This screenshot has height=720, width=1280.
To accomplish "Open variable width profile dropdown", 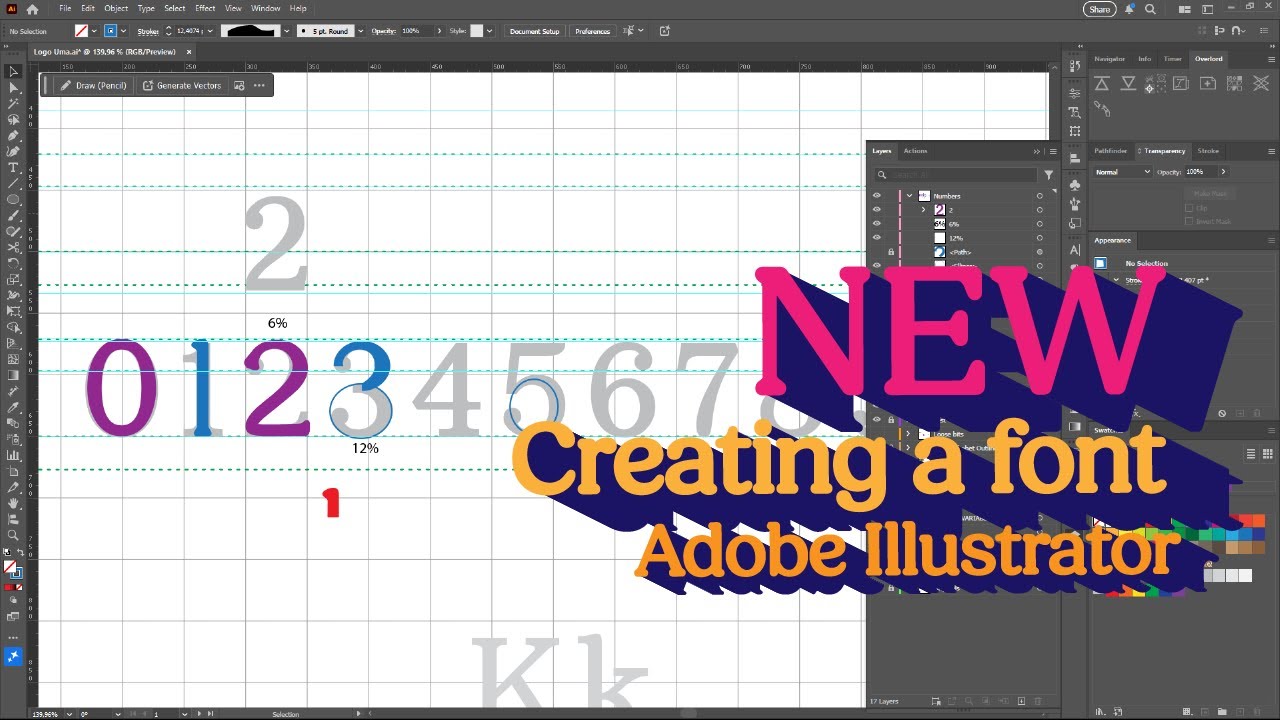I will [288, 31].
